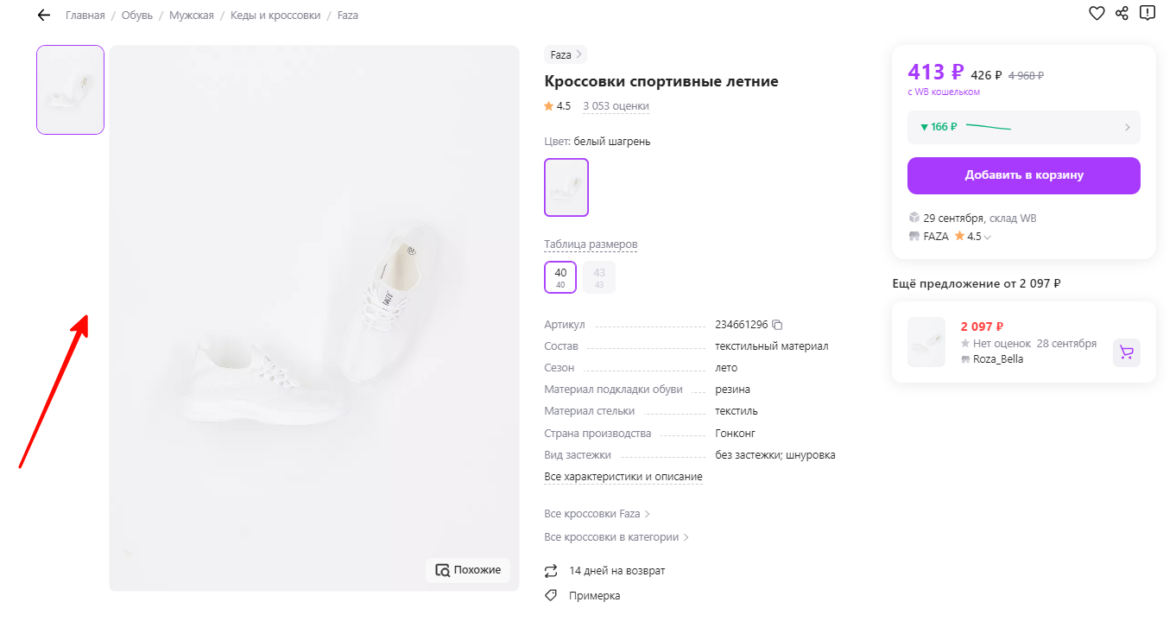Open the Кеды и кроссовки breadcrumb
The height and width of the screenshot is (634, 1176).
coord(275,16)
